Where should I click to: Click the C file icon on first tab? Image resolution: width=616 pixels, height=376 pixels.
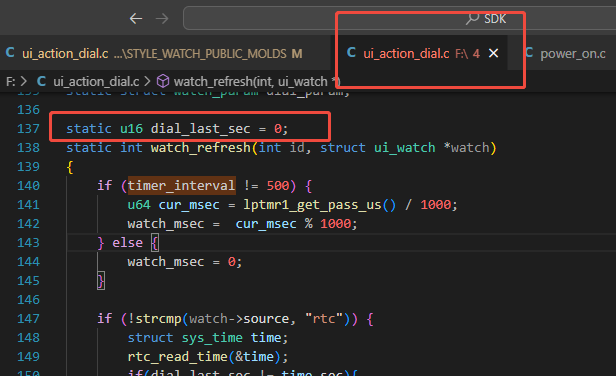coord(10,53)
